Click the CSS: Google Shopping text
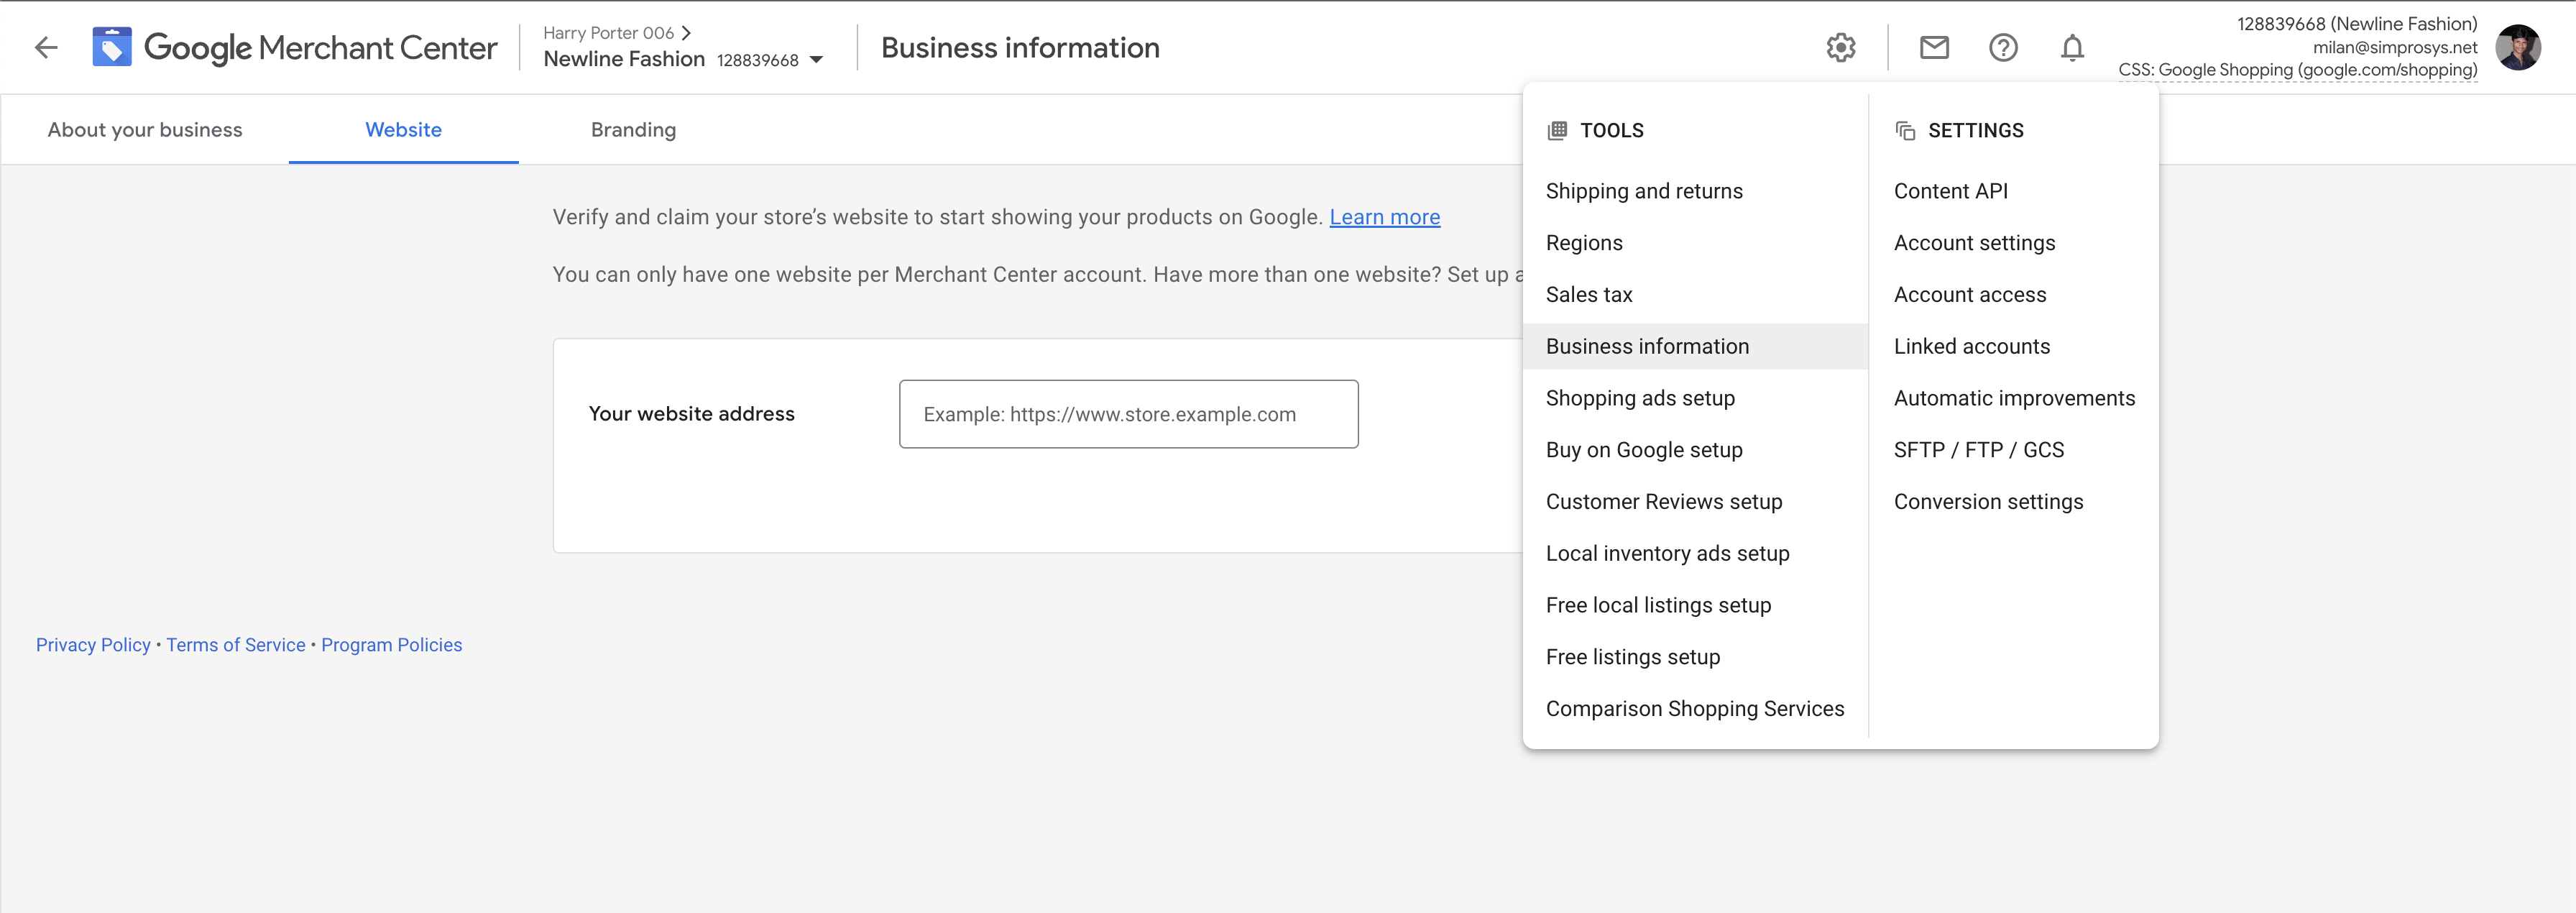 (x=2298, y=70)
